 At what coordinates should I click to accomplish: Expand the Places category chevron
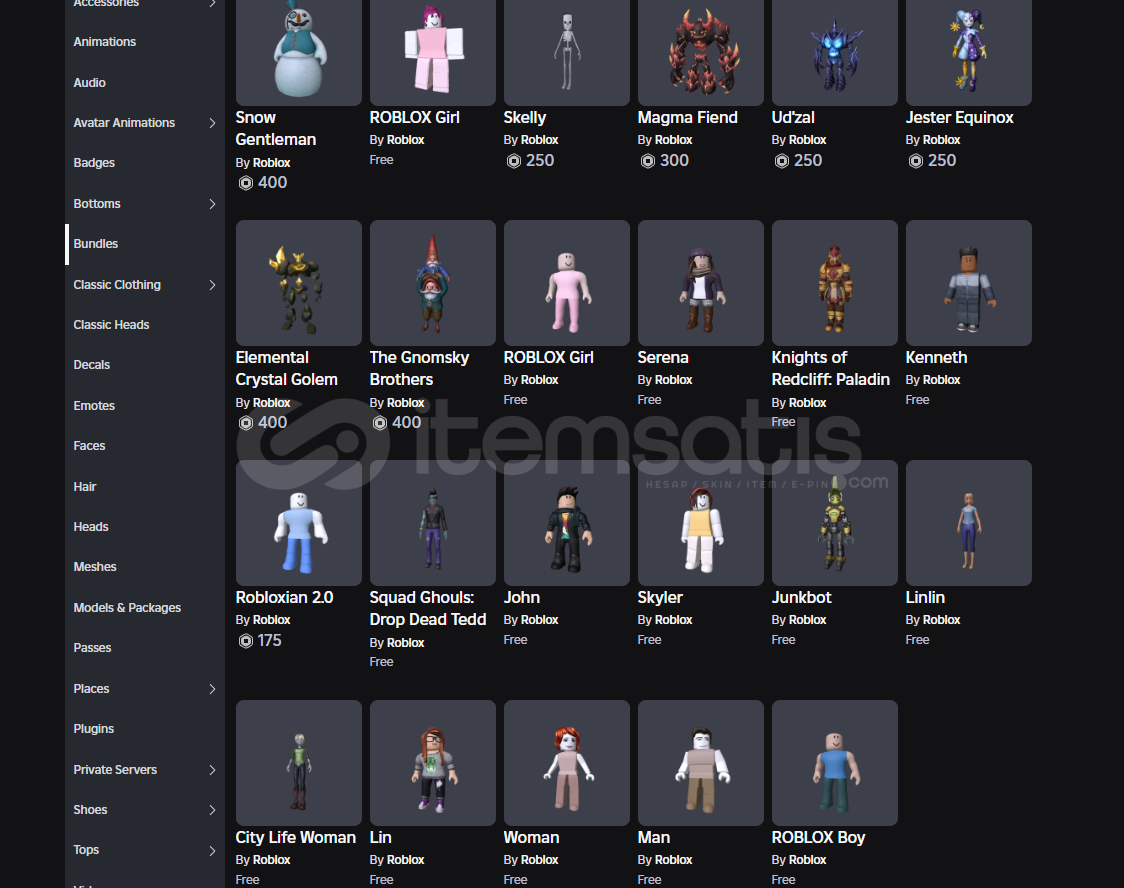(212, 689)
